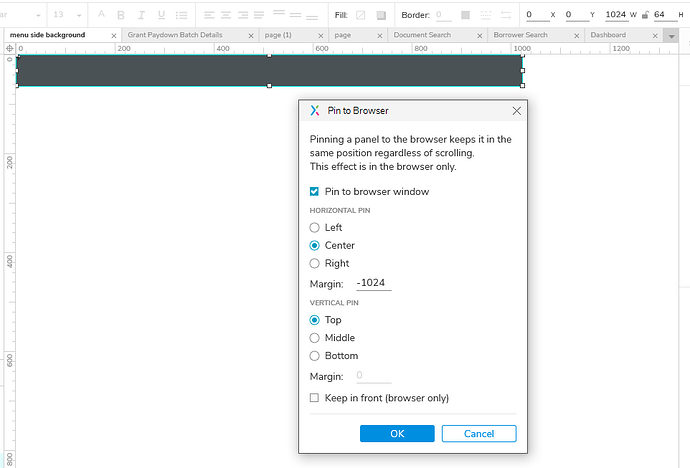Enable Keep in front (browser only)
690x468 pixels.
coord(314,398)
